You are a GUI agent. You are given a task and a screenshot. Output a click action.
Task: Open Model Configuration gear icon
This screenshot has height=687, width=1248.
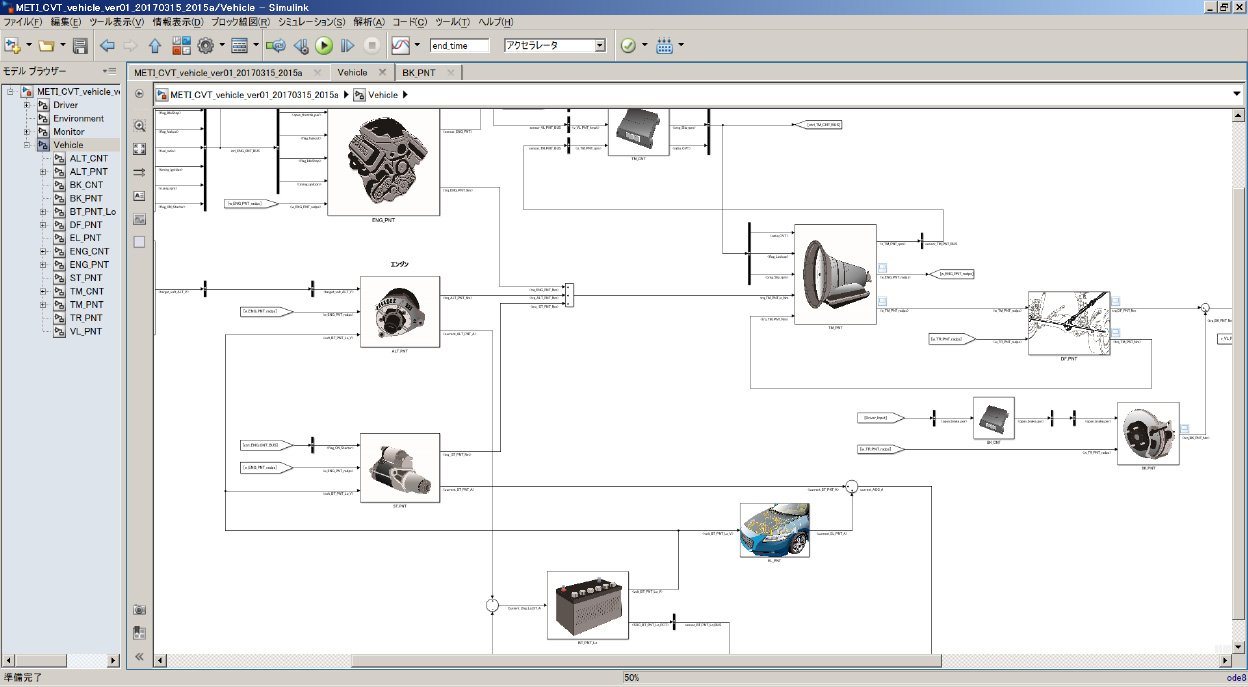[x=206, y=45]
